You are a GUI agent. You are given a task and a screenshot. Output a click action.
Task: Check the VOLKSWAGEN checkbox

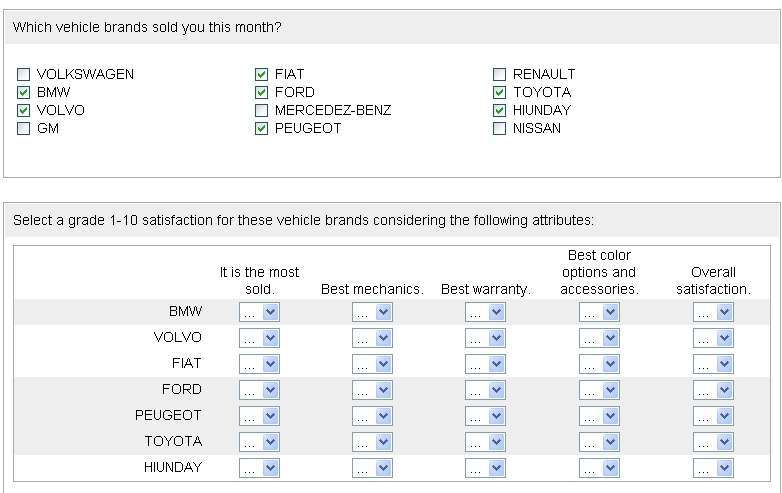tap(23, 74)
